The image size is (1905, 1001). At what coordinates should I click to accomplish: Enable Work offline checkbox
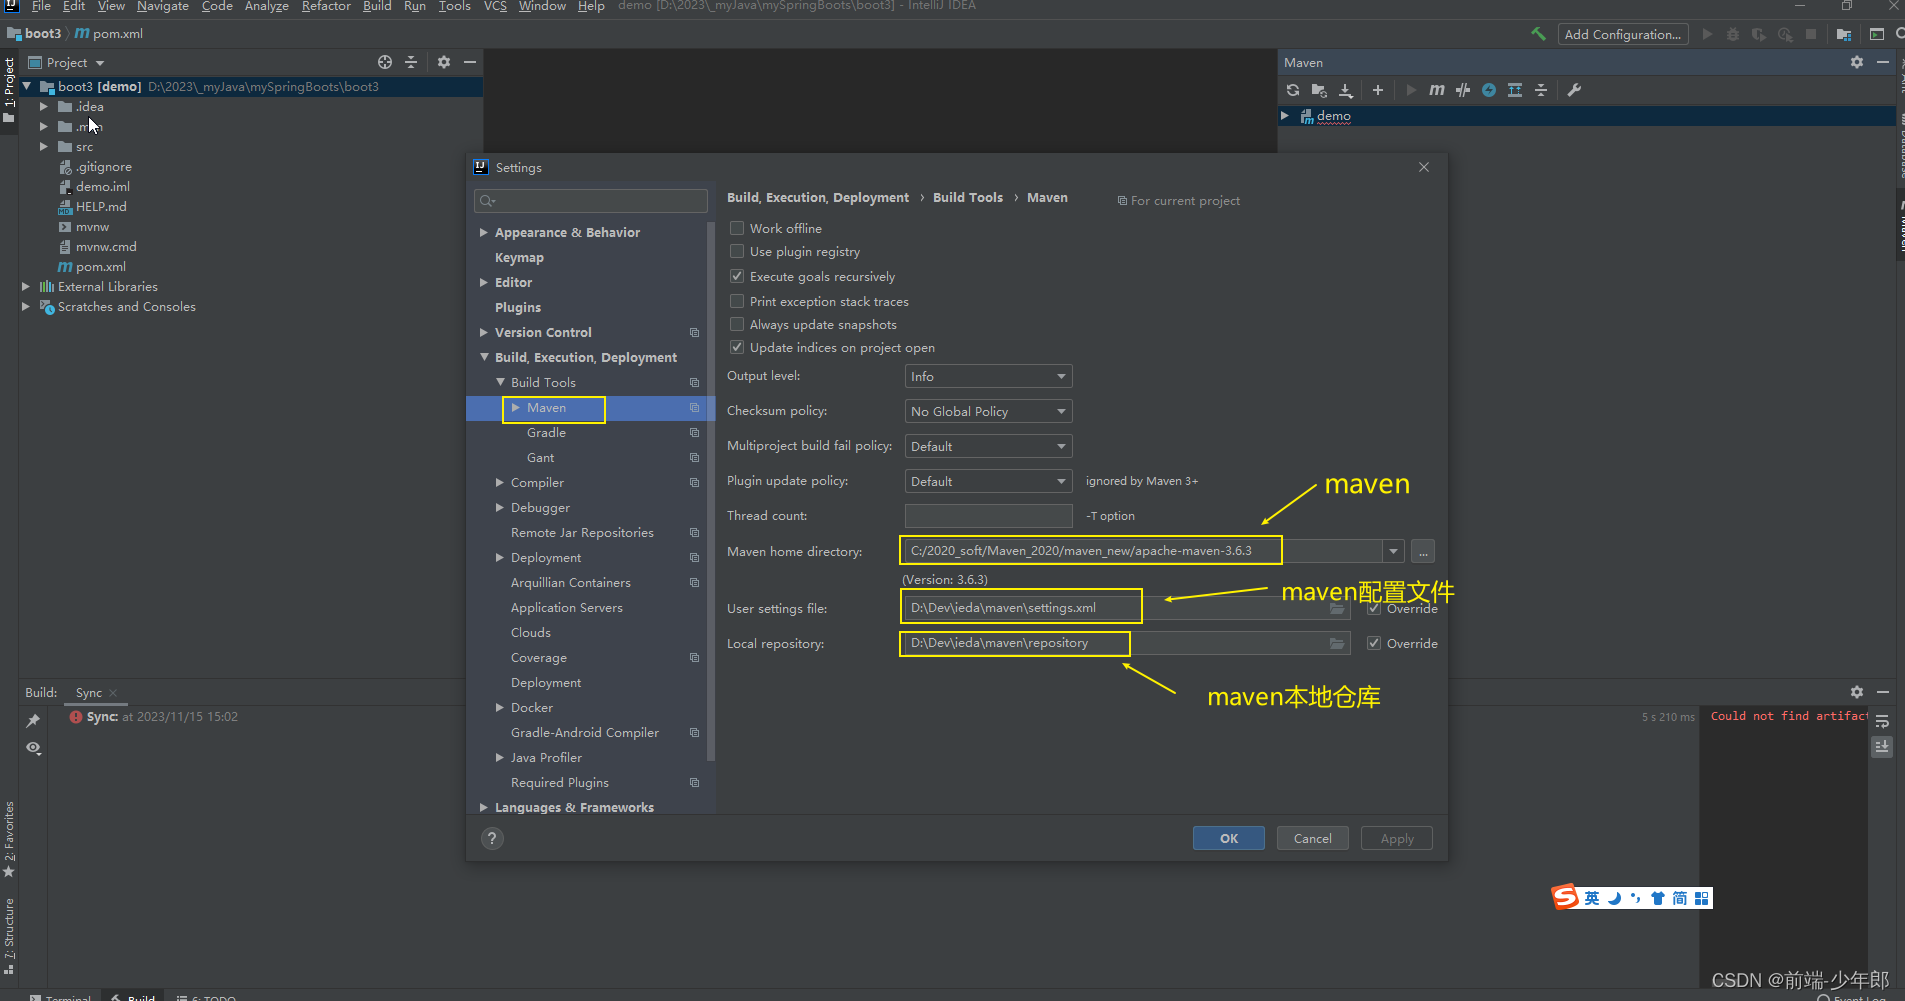coord(737,228)
